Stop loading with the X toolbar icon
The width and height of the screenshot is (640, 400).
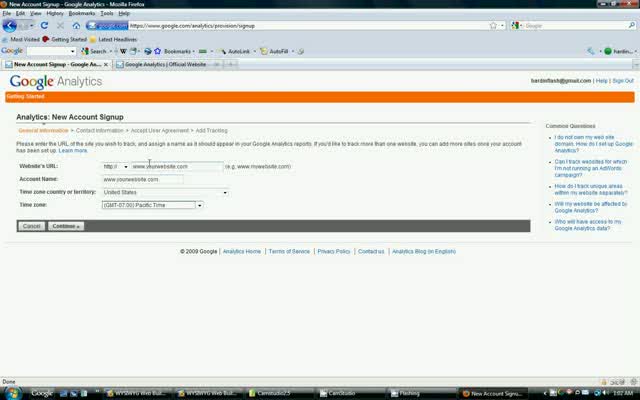pos(60,25)
